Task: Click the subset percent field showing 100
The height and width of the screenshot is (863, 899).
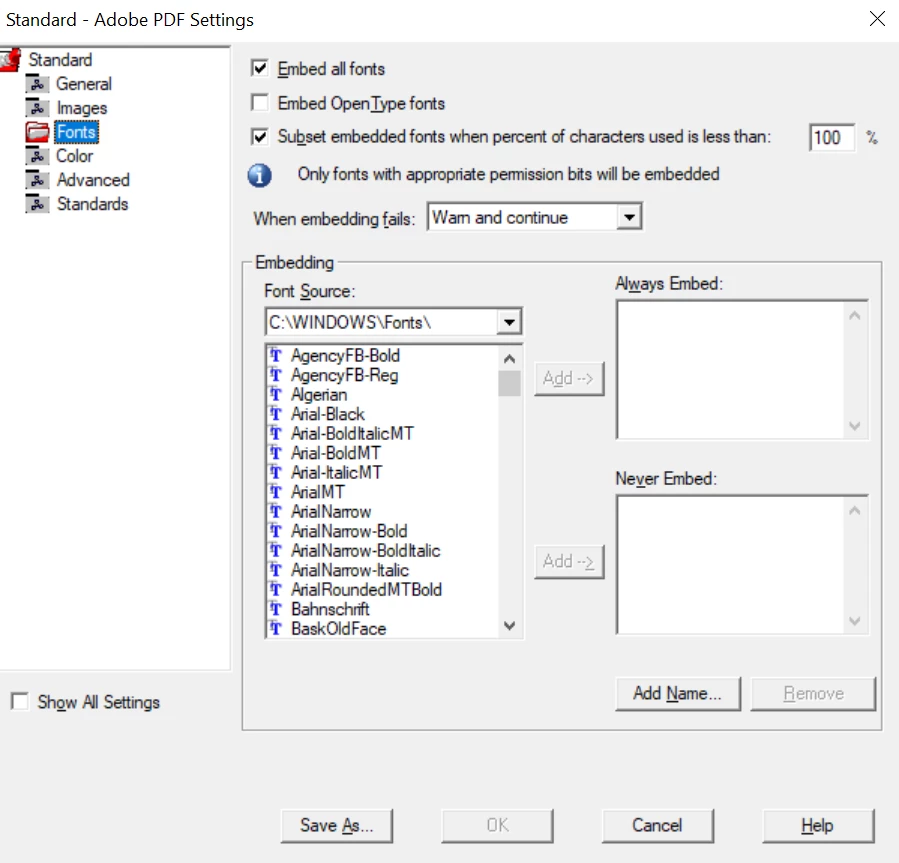Action: [832, 138]
